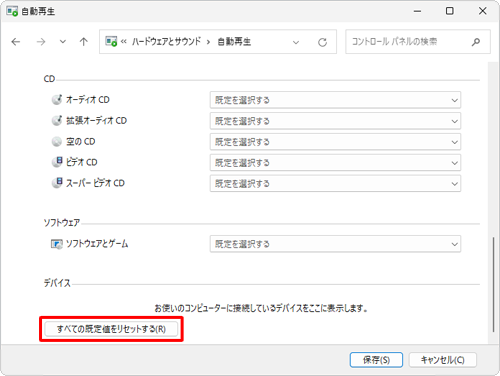Viewport: 500px width, 376px height.
Task: Click the window title bar 自動再生 icon
Action: 12,11
